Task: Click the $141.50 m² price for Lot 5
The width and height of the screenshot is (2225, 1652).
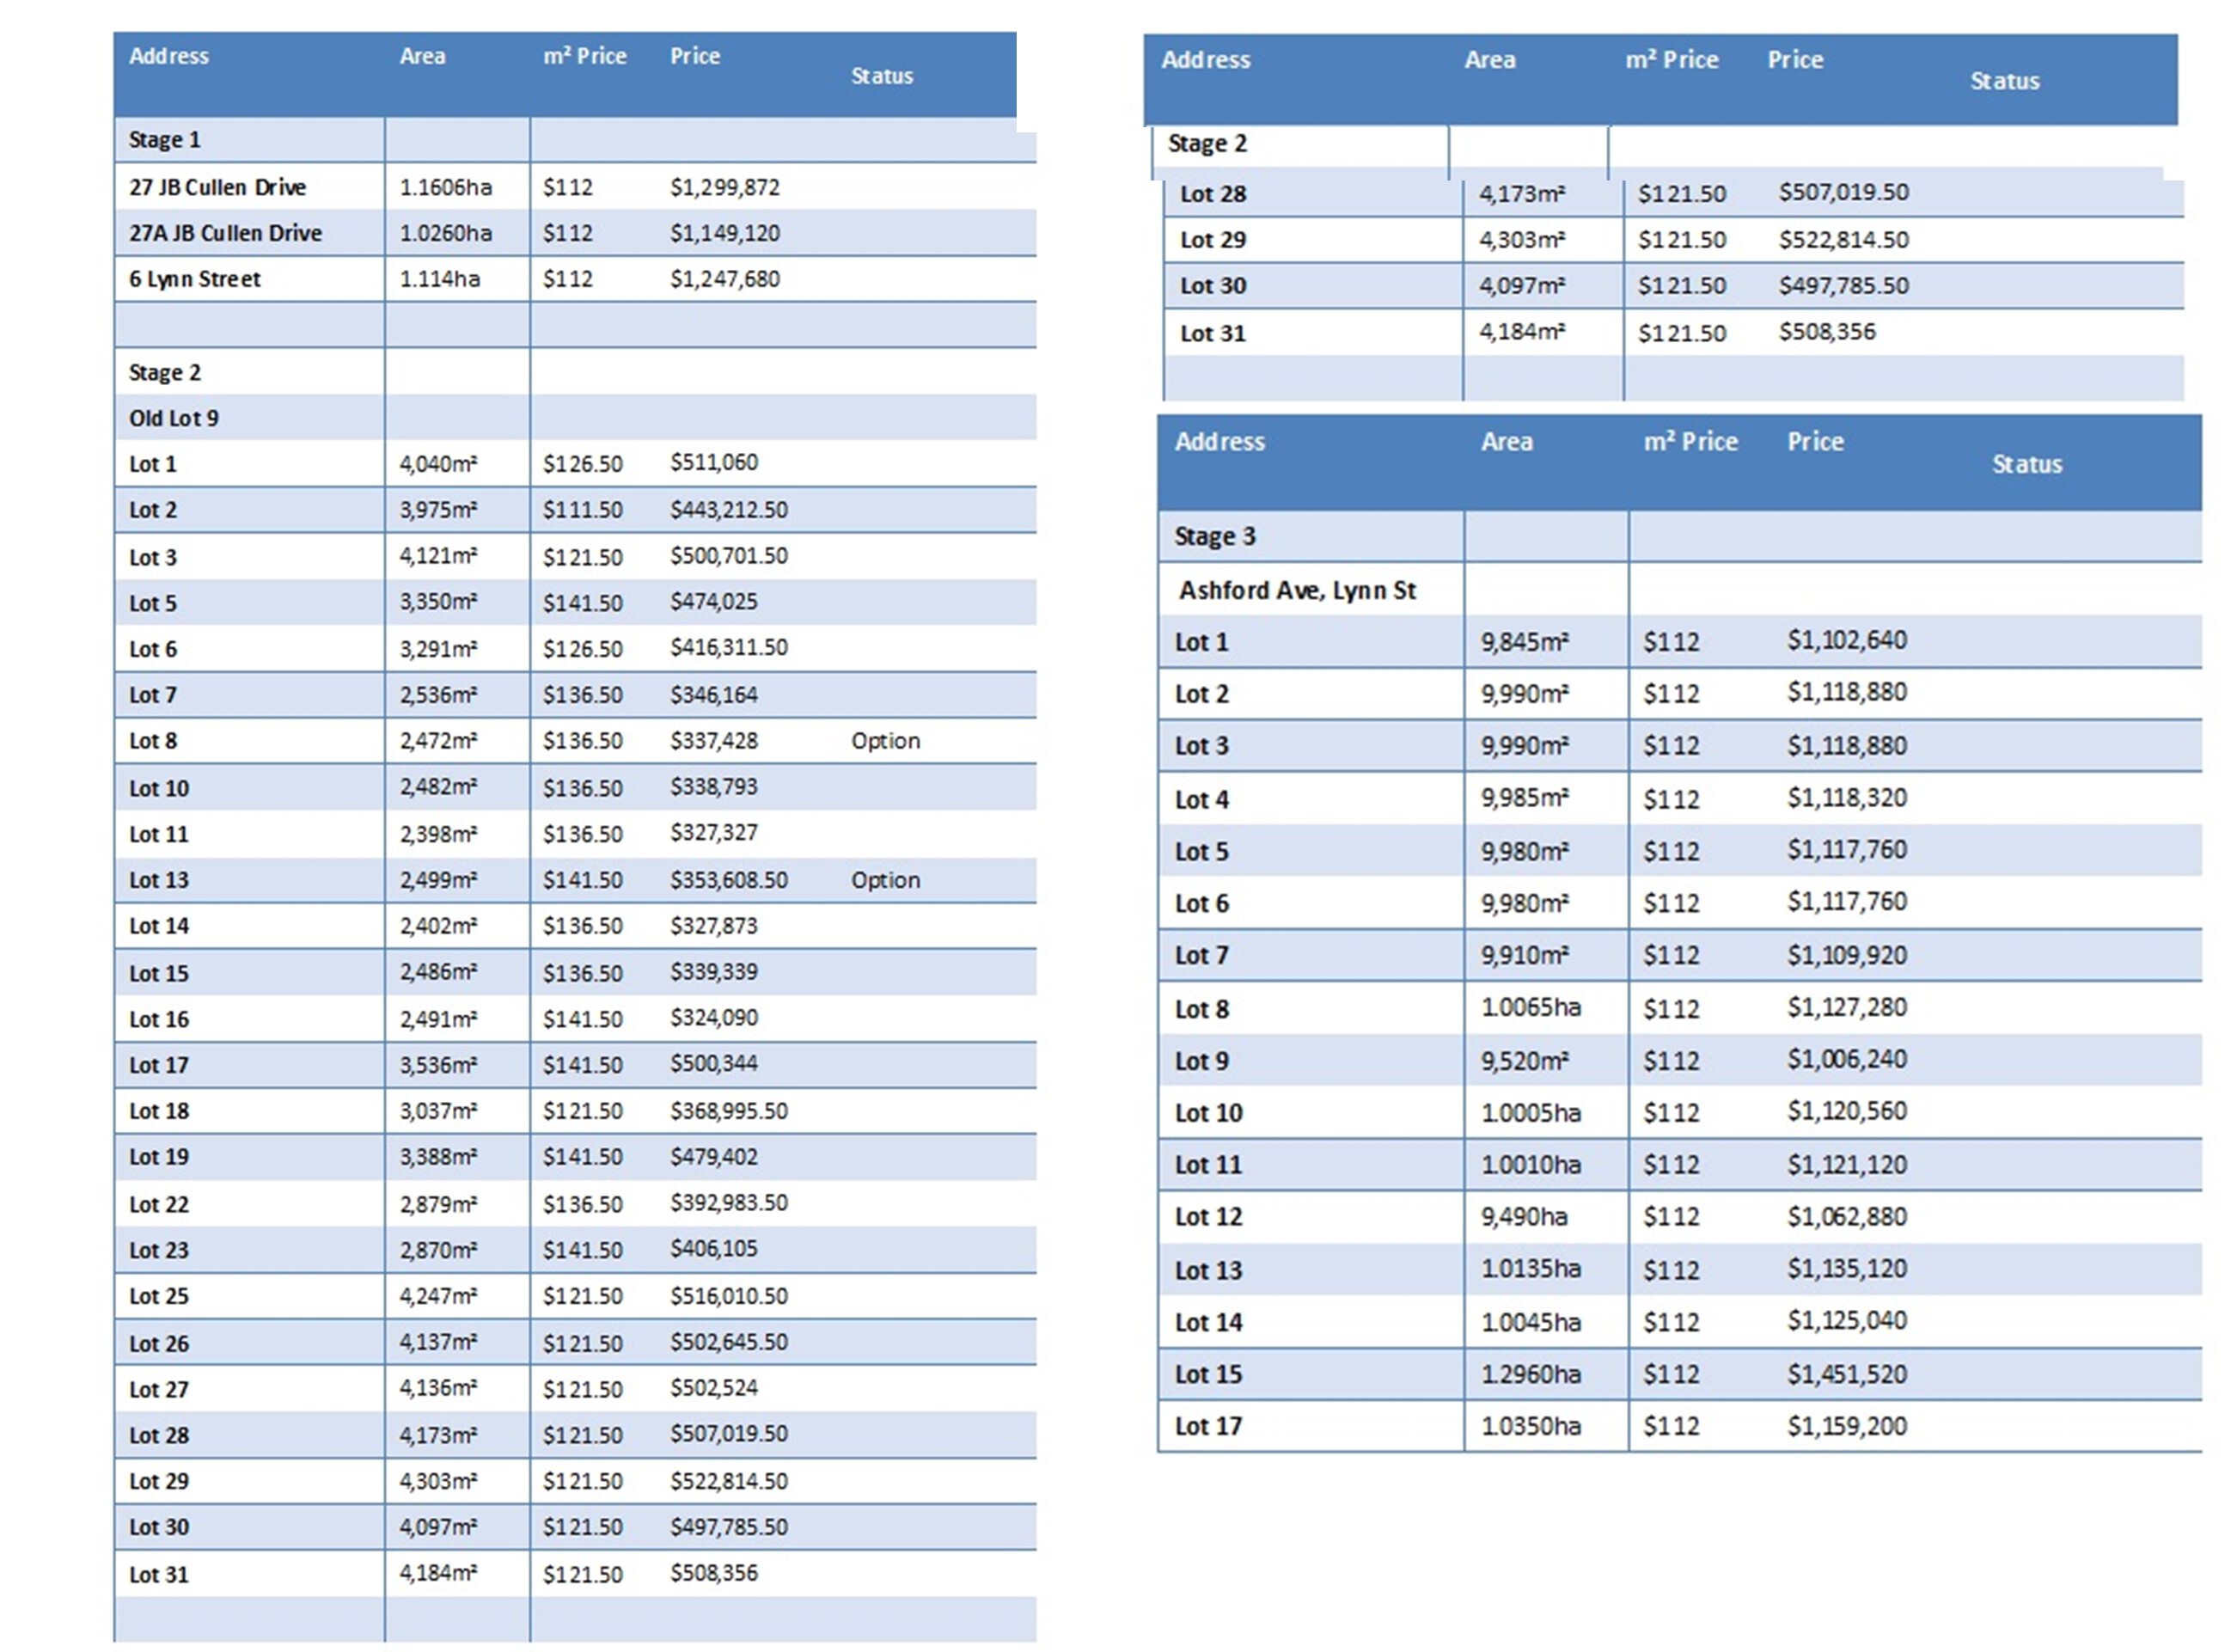Action: click(x=582, y=603)
